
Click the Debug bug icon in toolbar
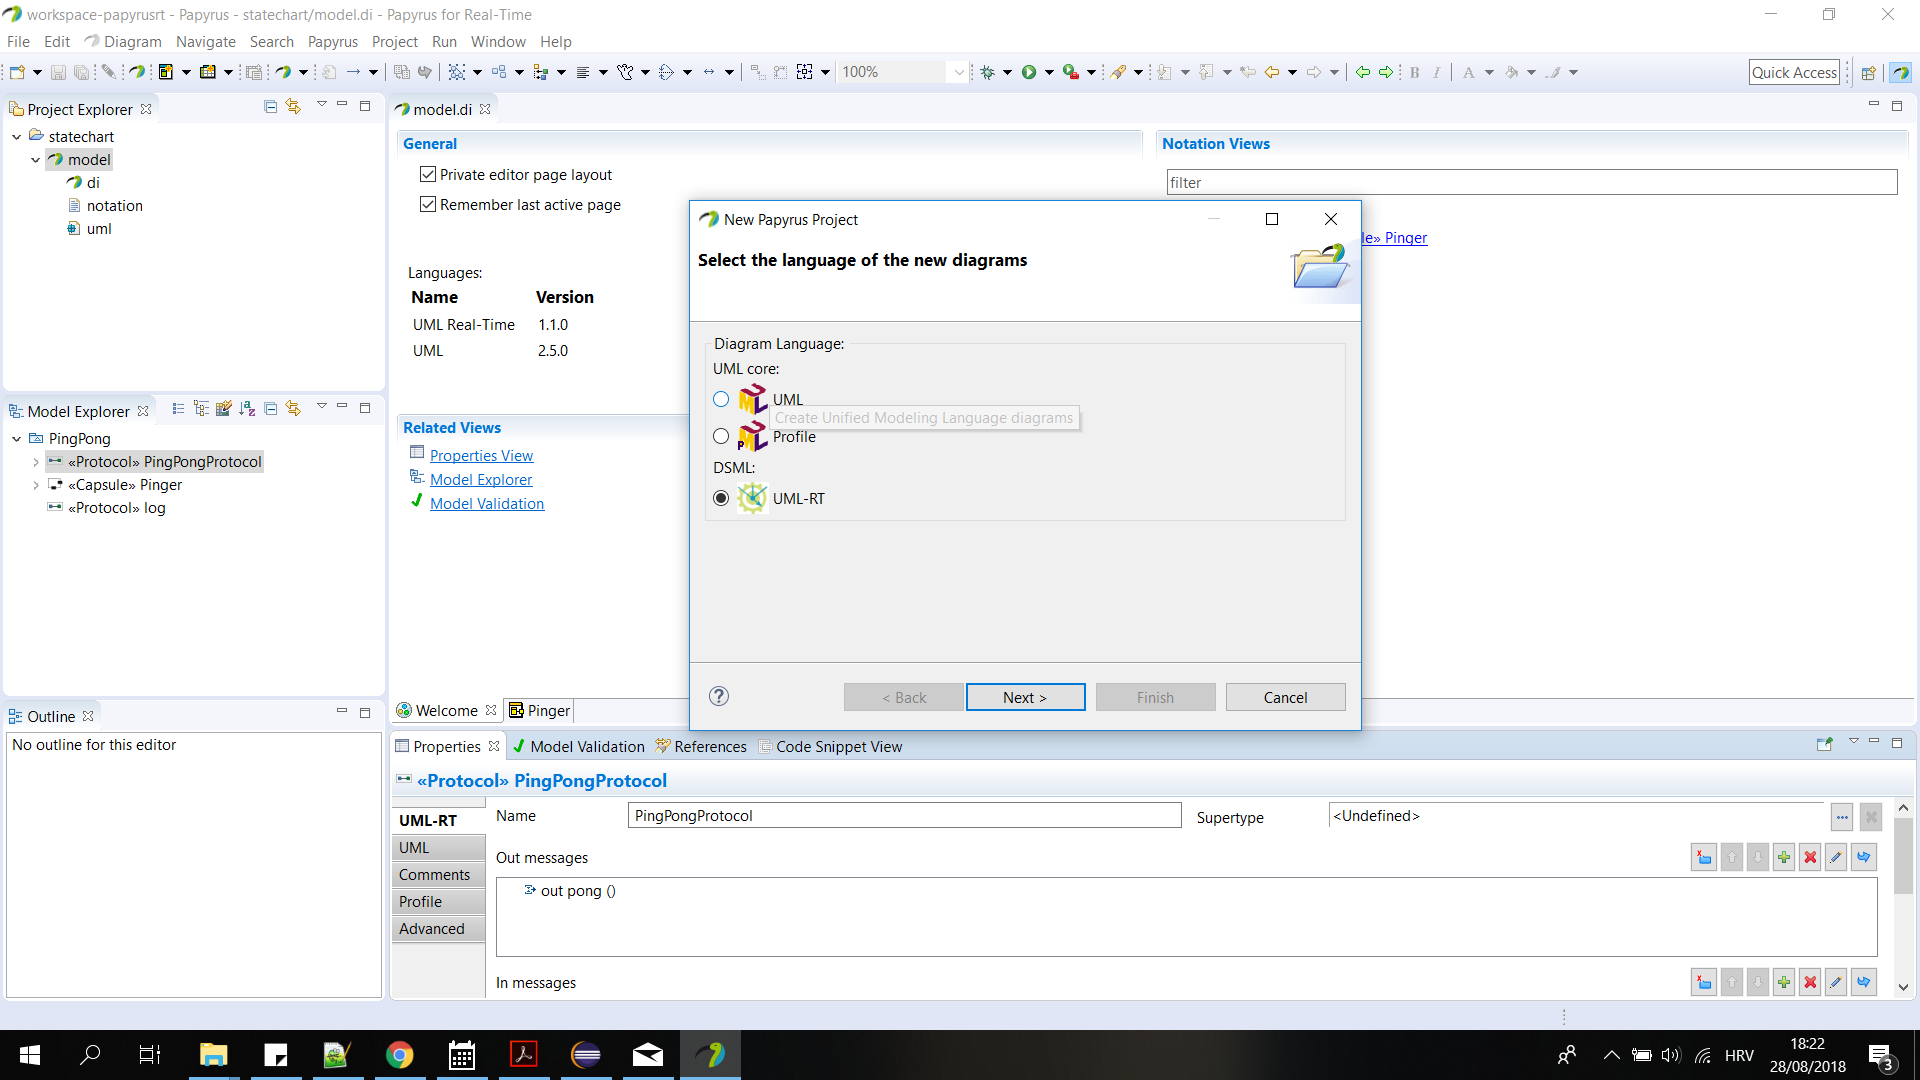(x=987, y=72)
